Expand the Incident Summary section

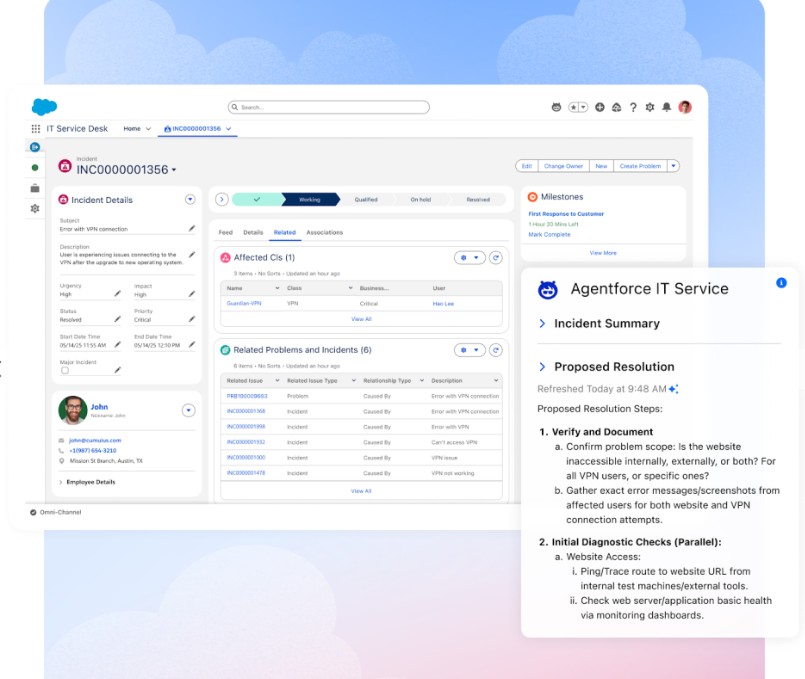pos(542,324)
